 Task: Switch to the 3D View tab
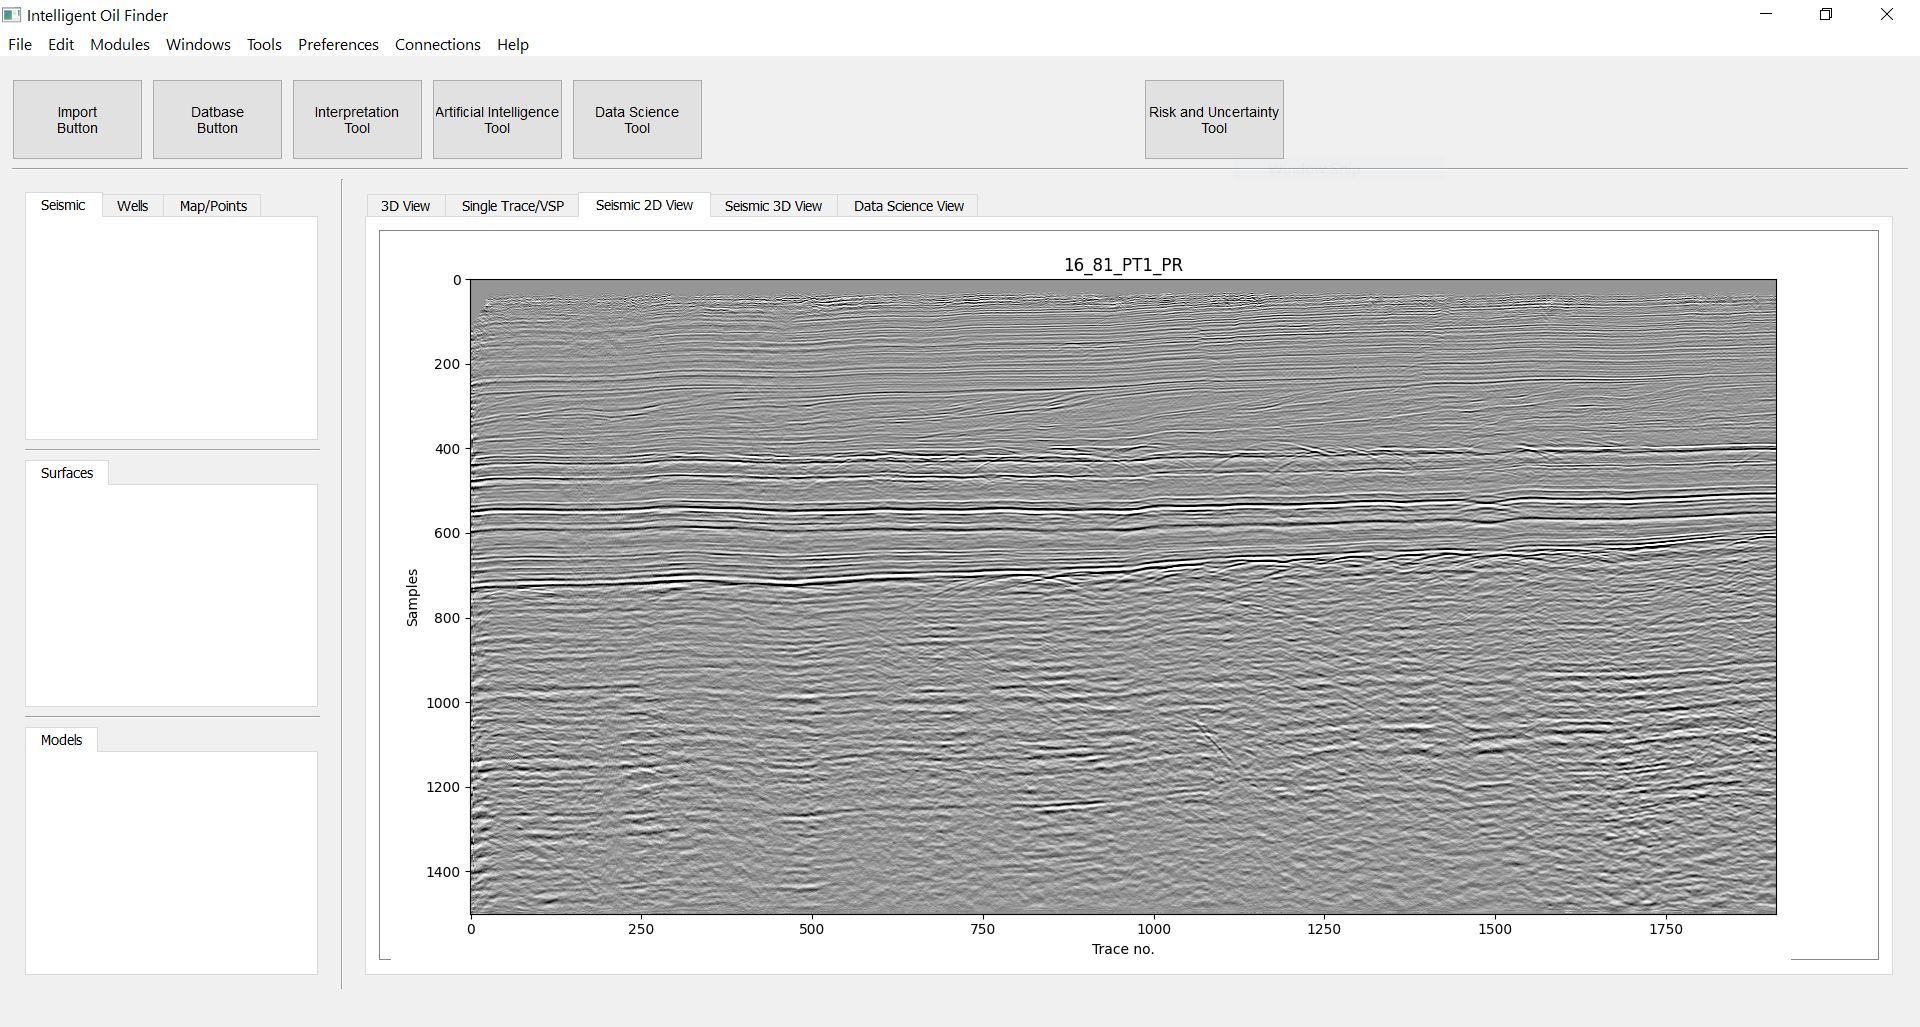[405, 206]
